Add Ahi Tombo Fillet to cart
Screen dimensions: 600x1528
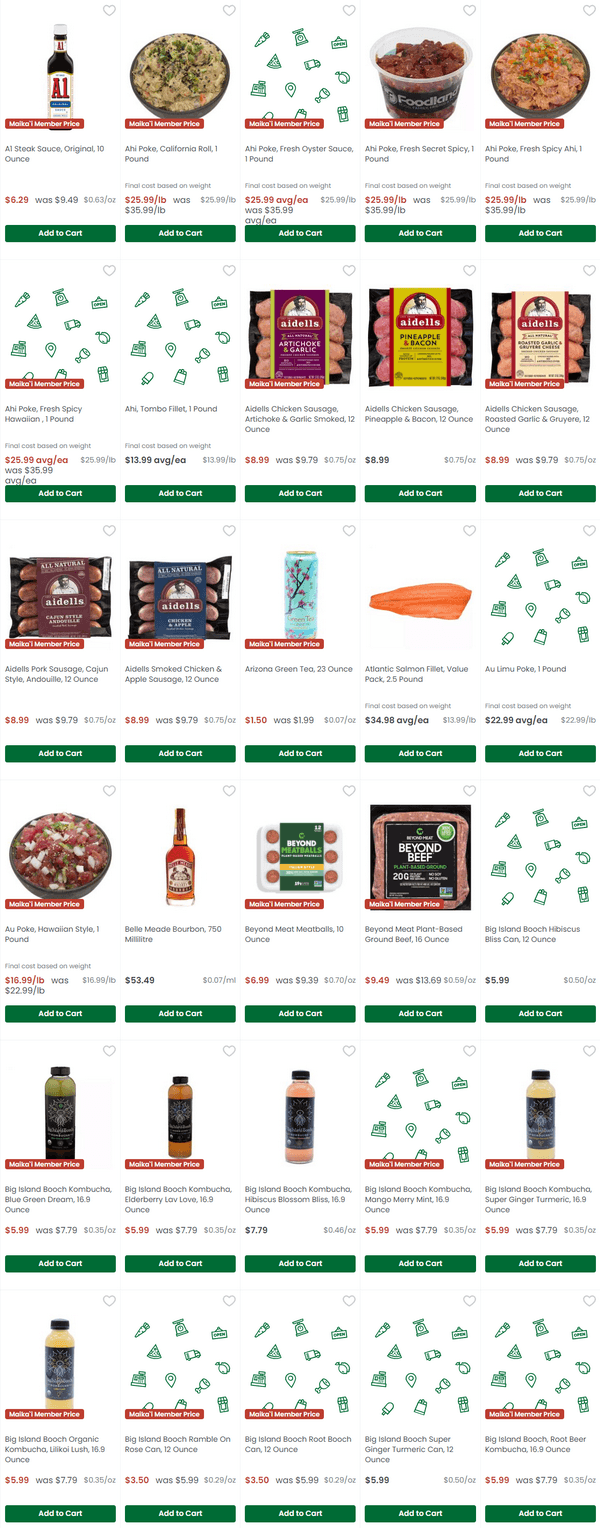180,493
